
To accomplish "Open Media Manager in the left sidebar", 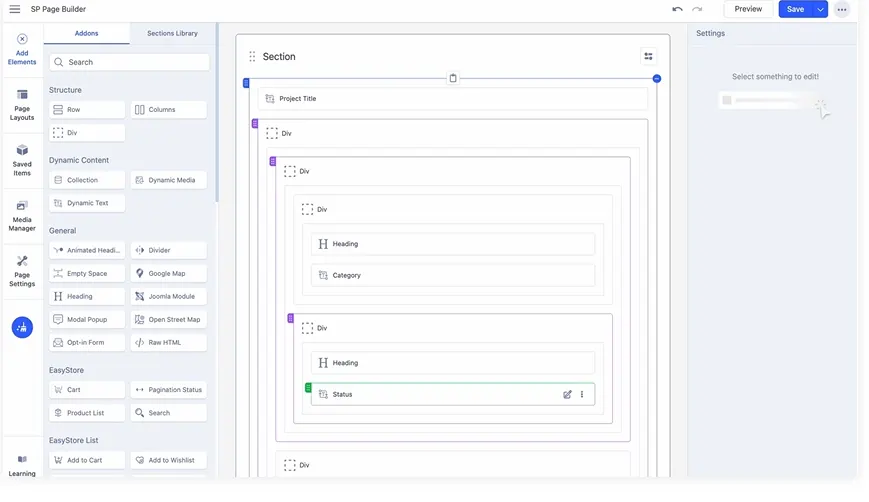I will tap(22, 215).
